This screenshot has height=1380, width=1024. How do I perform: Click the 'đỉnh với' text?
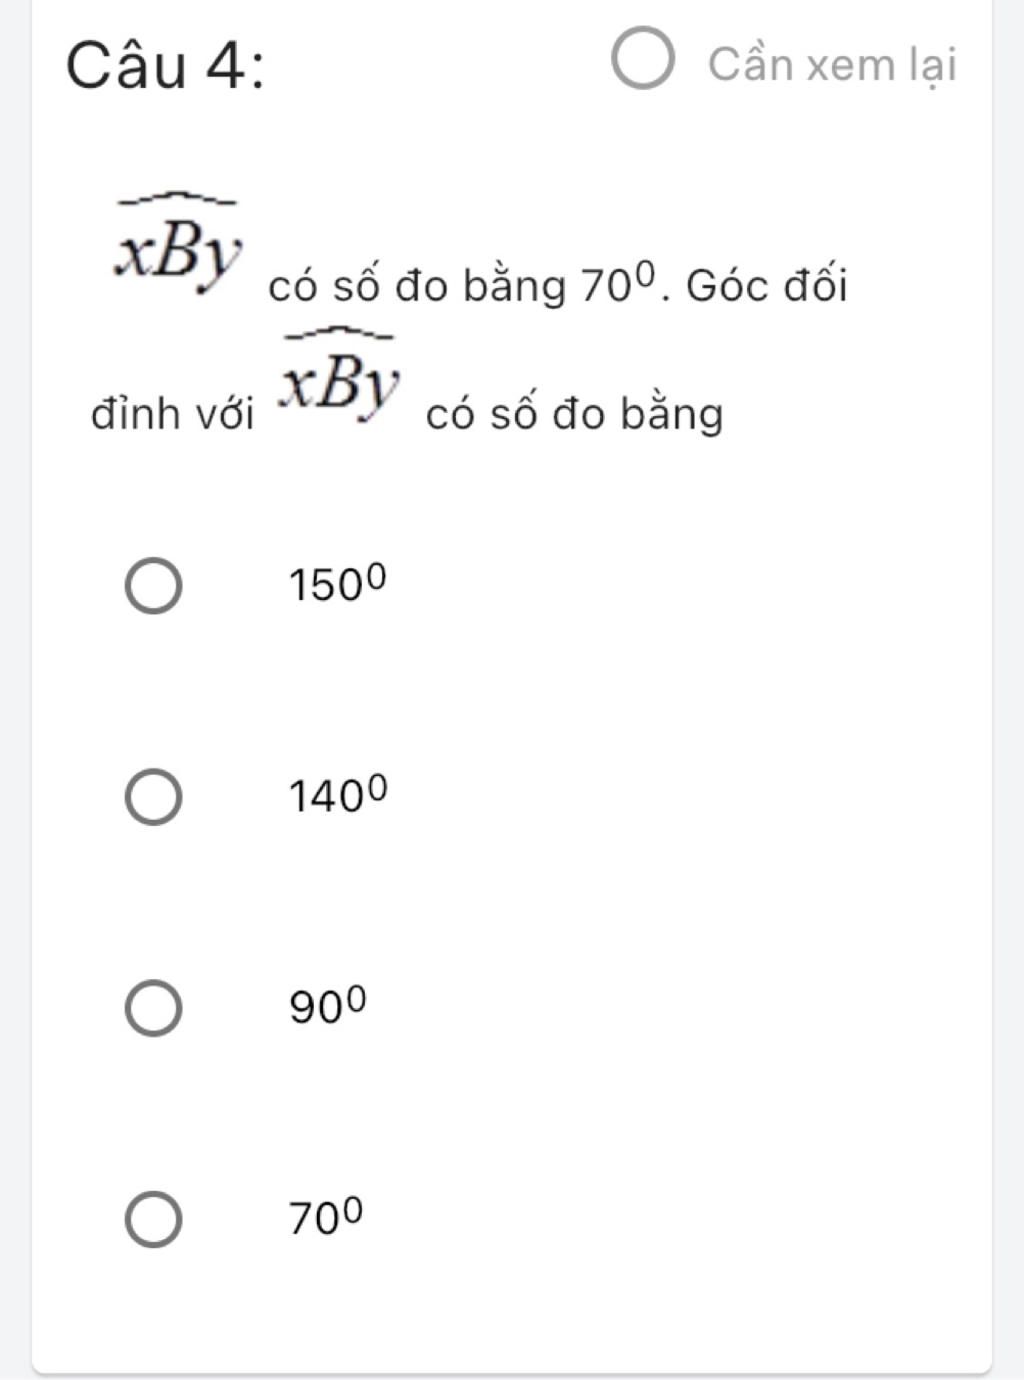[173, 414]
